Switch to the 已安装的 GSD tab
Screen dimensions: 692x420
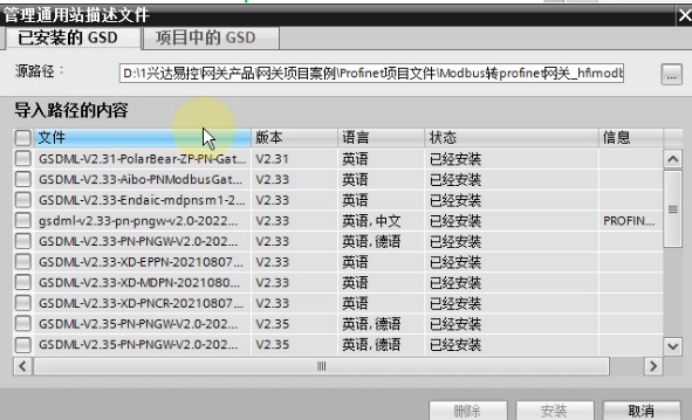pos(73,38)
